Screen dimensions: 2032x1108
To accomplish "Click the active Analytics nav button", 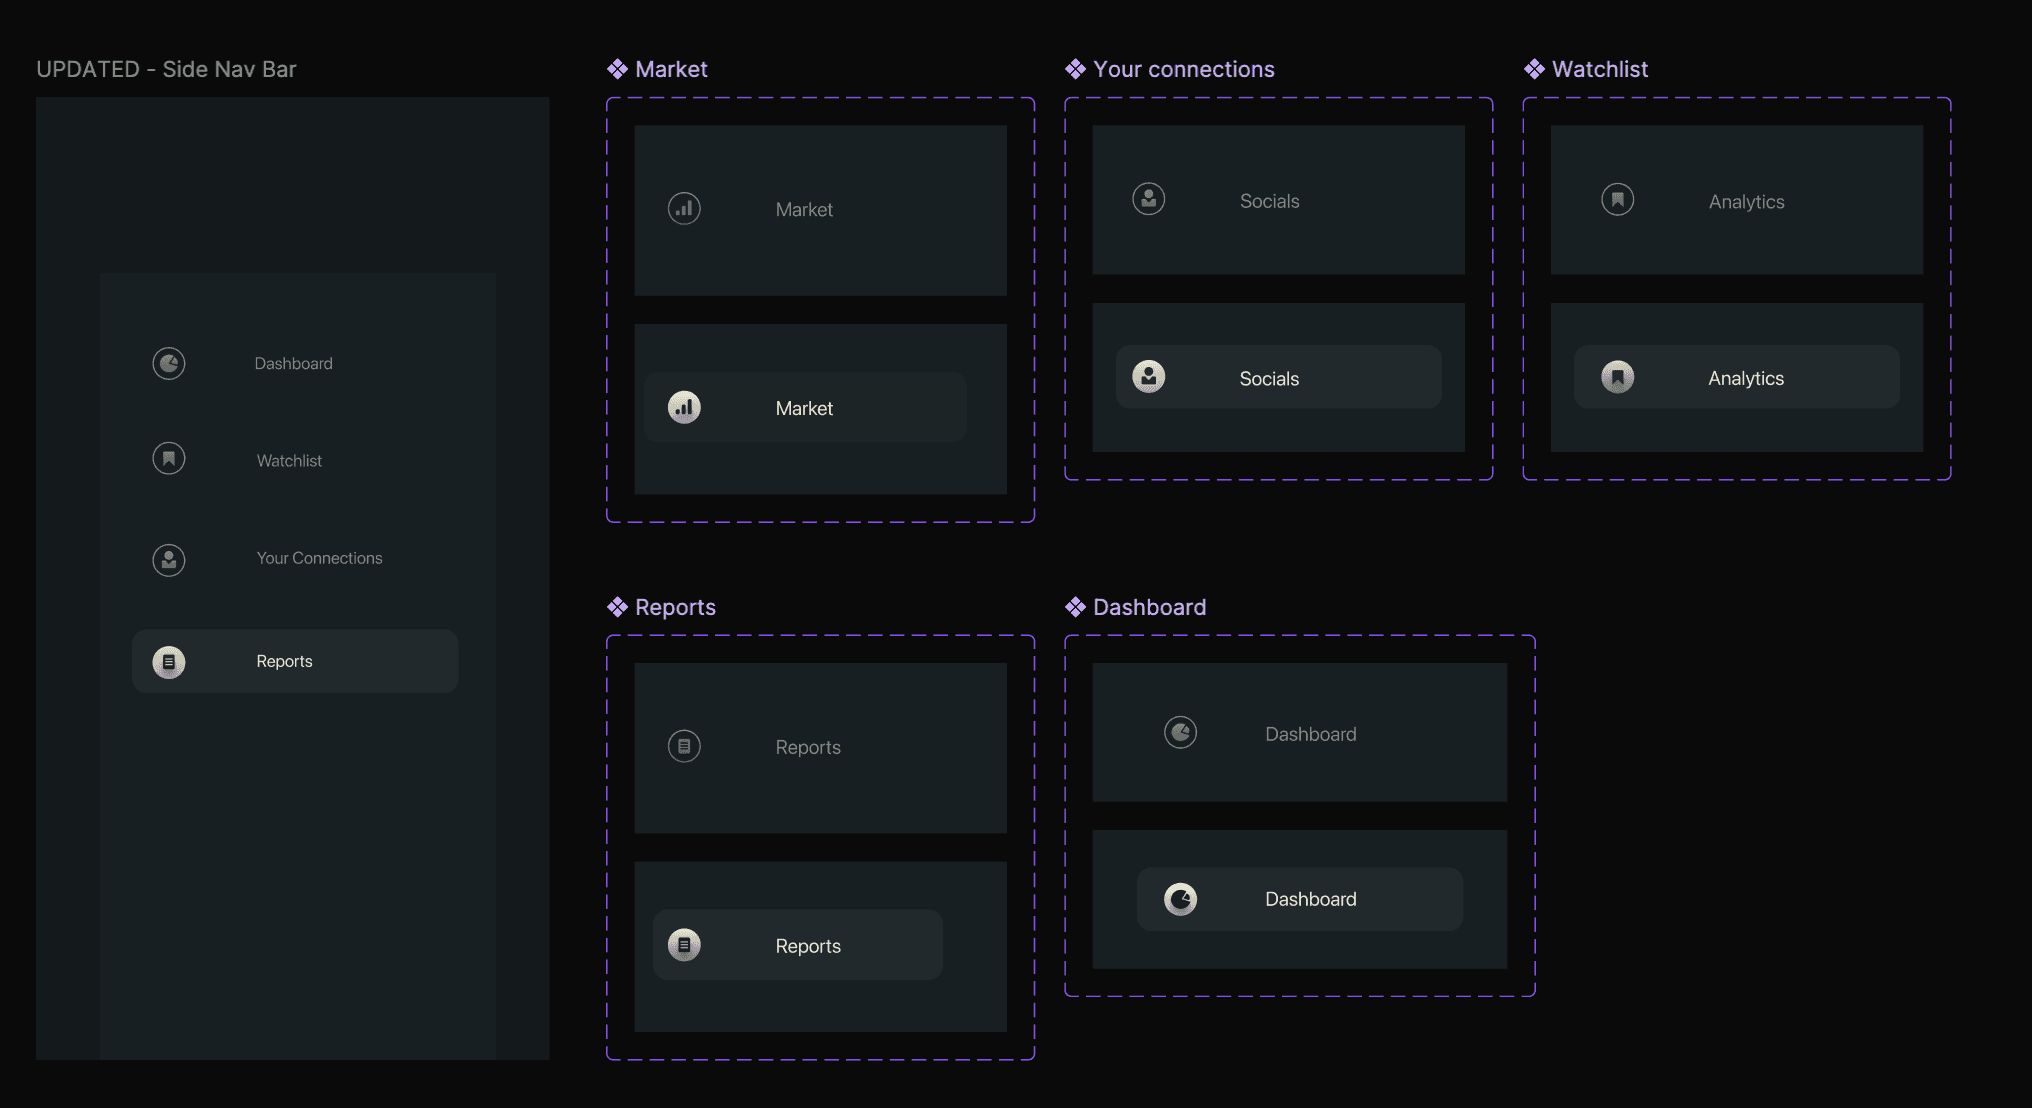I will tap(1736, 378).
